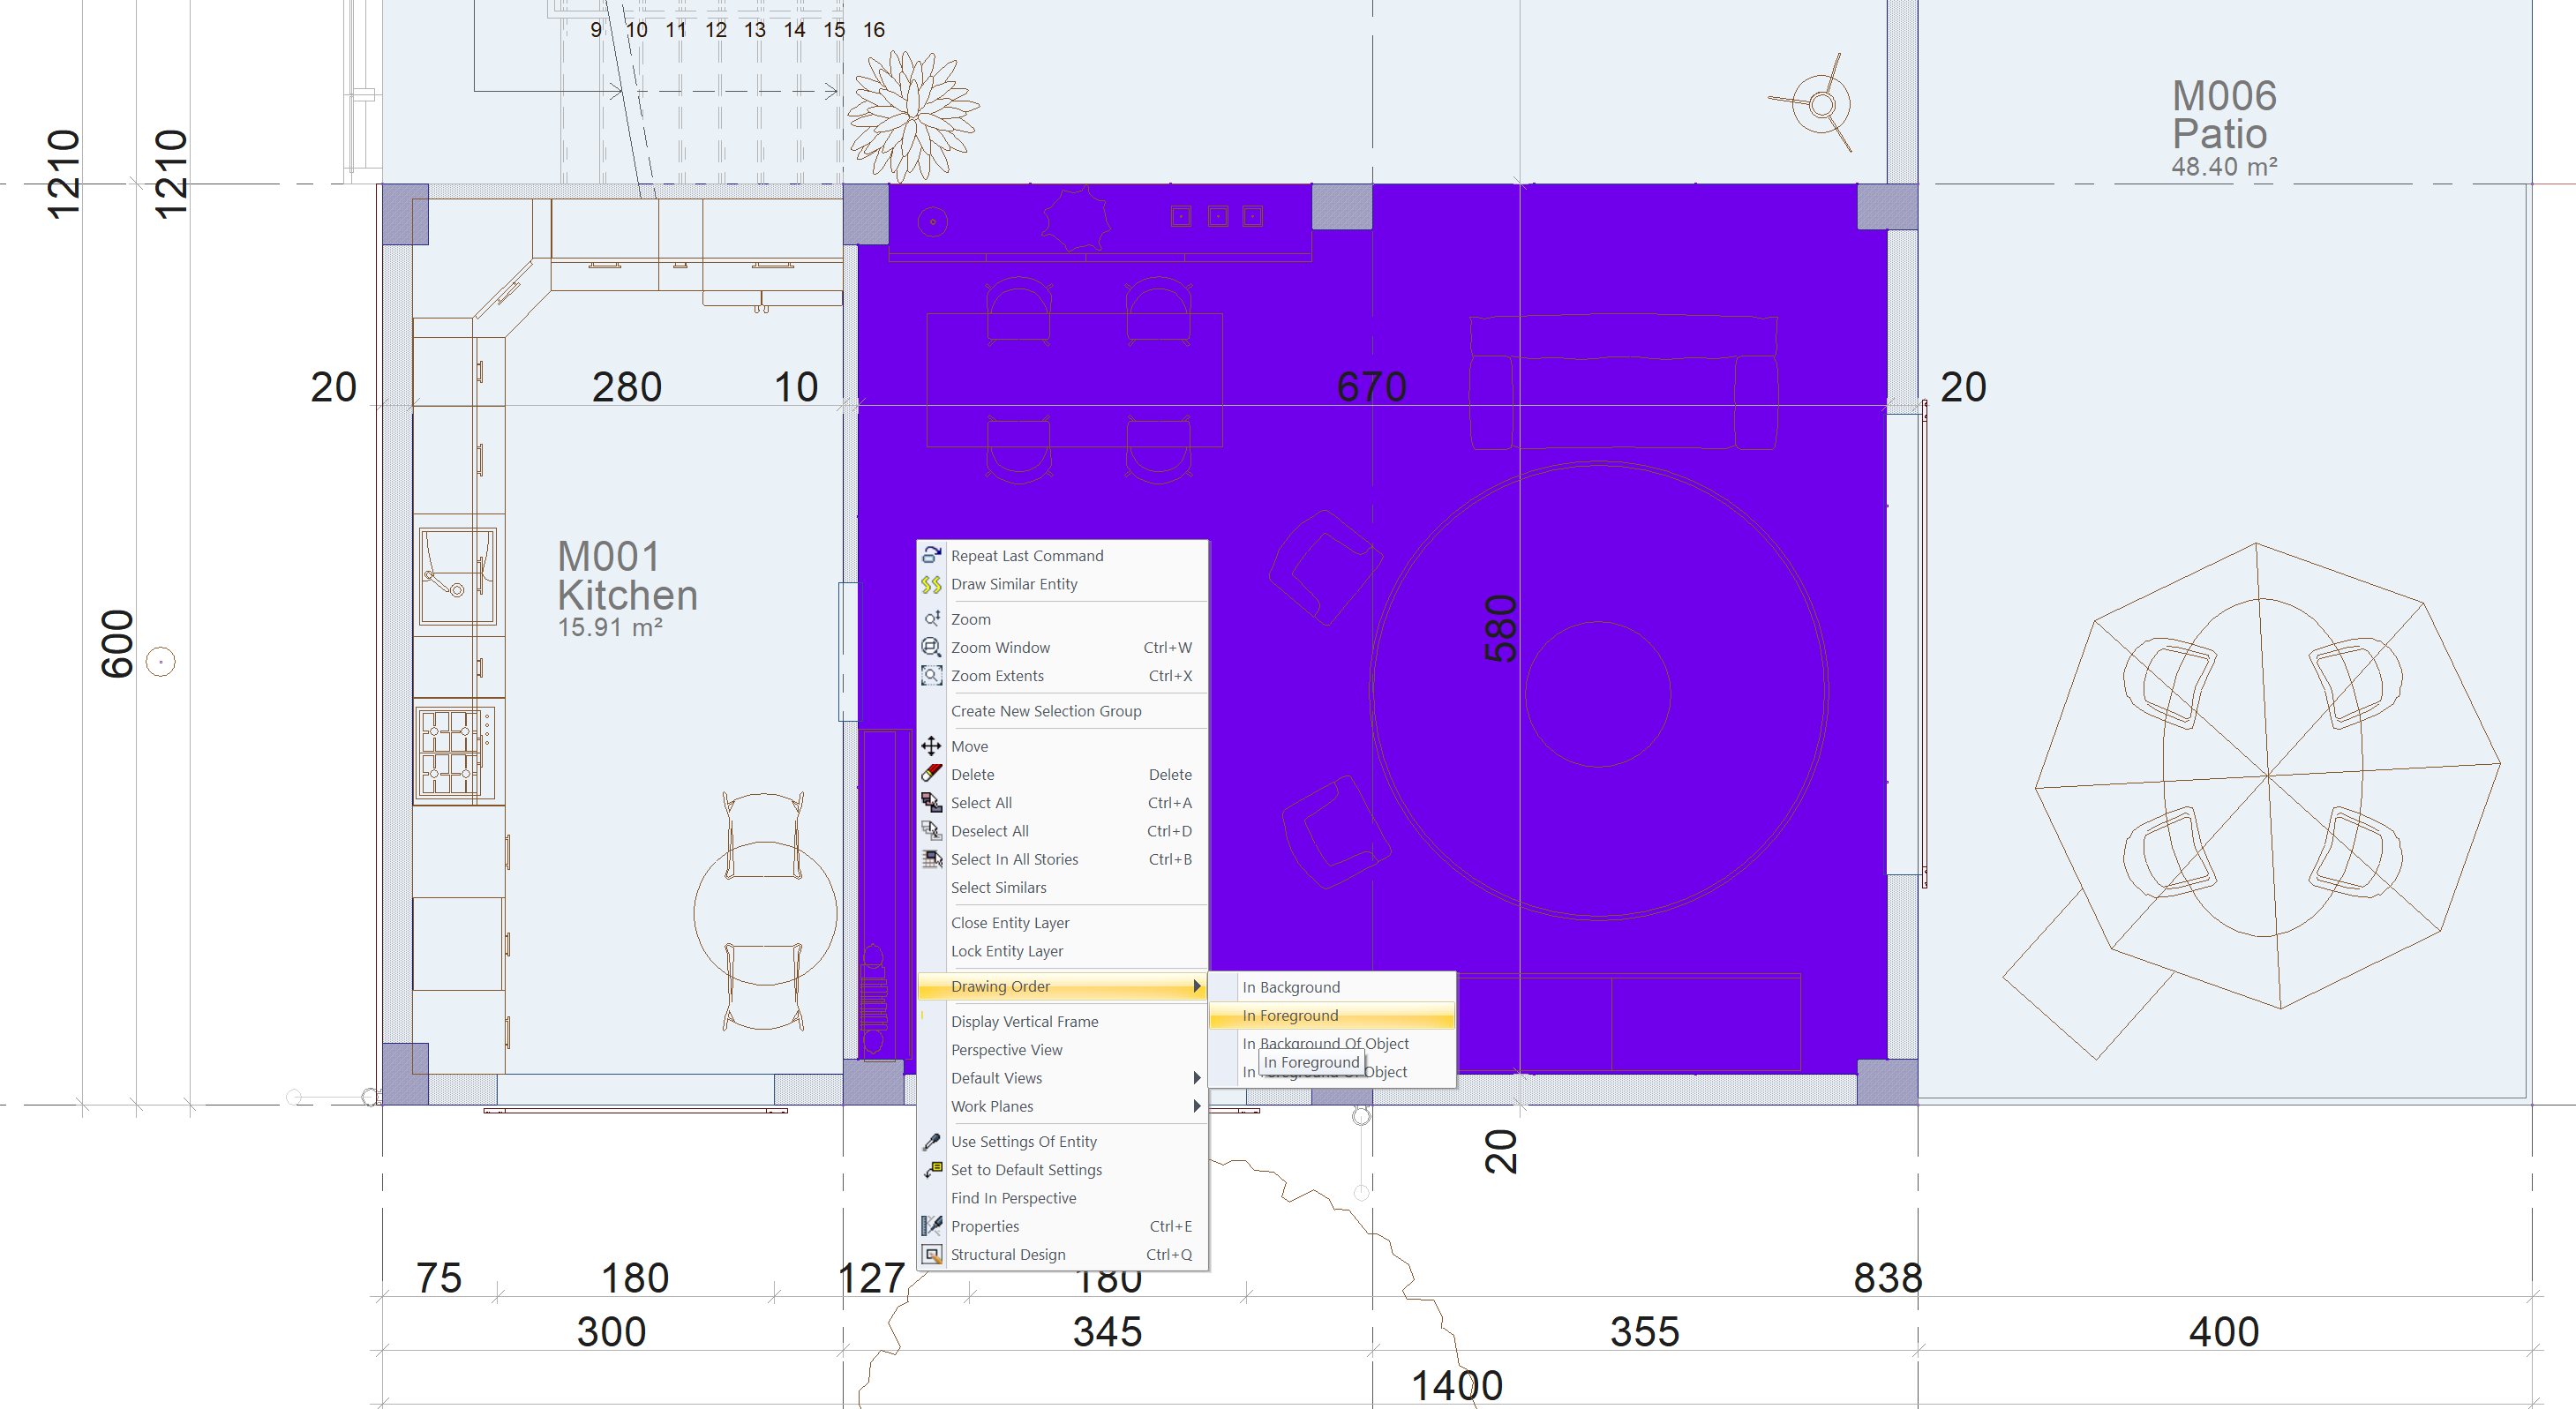This screenshot has width=2576, height=1409.
Task: Click the Repeat Last Command icon
Action: click(931, 555)
